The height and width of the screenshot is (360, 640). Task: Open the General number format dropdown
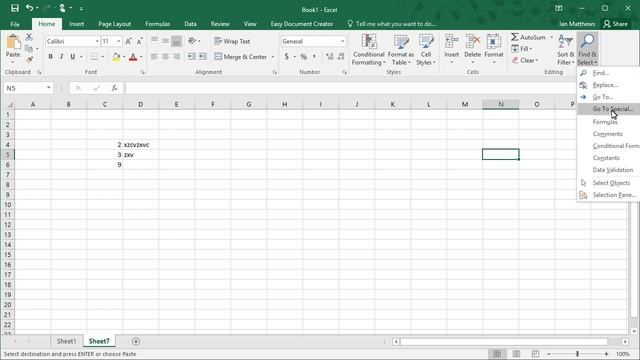pyautogui.click(x=342, y=41)
